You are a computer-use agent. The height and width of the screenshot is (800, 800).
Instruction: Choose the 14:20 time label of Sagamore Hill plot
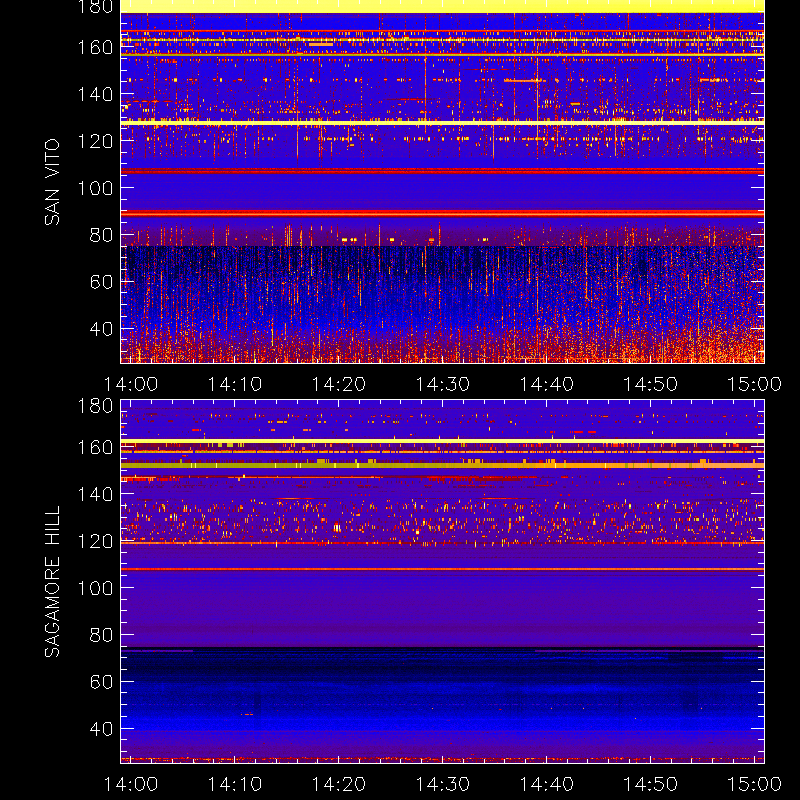[339, 784]
